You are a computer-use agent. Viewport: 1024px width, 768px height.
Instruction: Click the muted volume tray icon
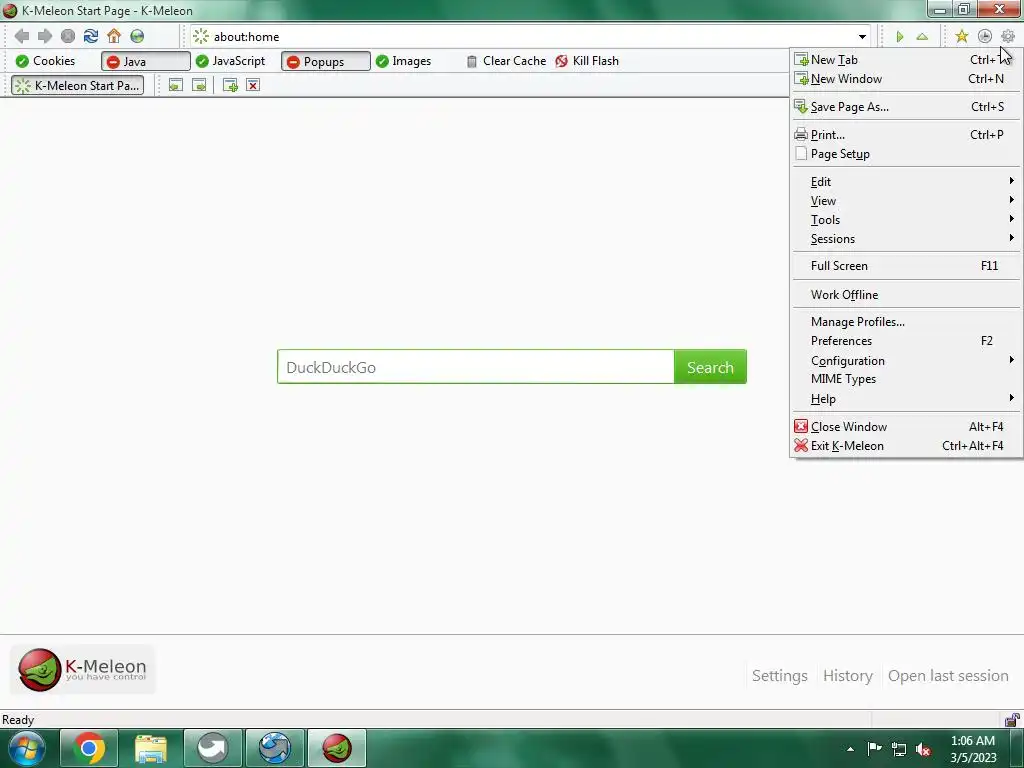pos(923,749)
